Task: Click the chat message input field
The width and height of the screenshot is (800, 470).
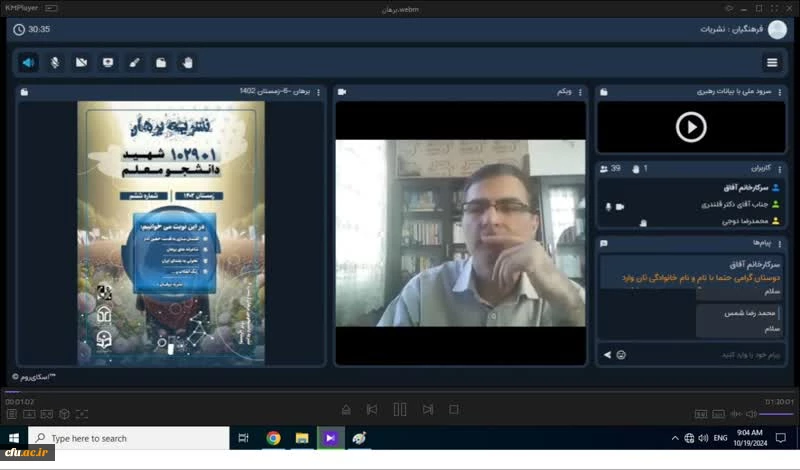Action: (700, 355)
